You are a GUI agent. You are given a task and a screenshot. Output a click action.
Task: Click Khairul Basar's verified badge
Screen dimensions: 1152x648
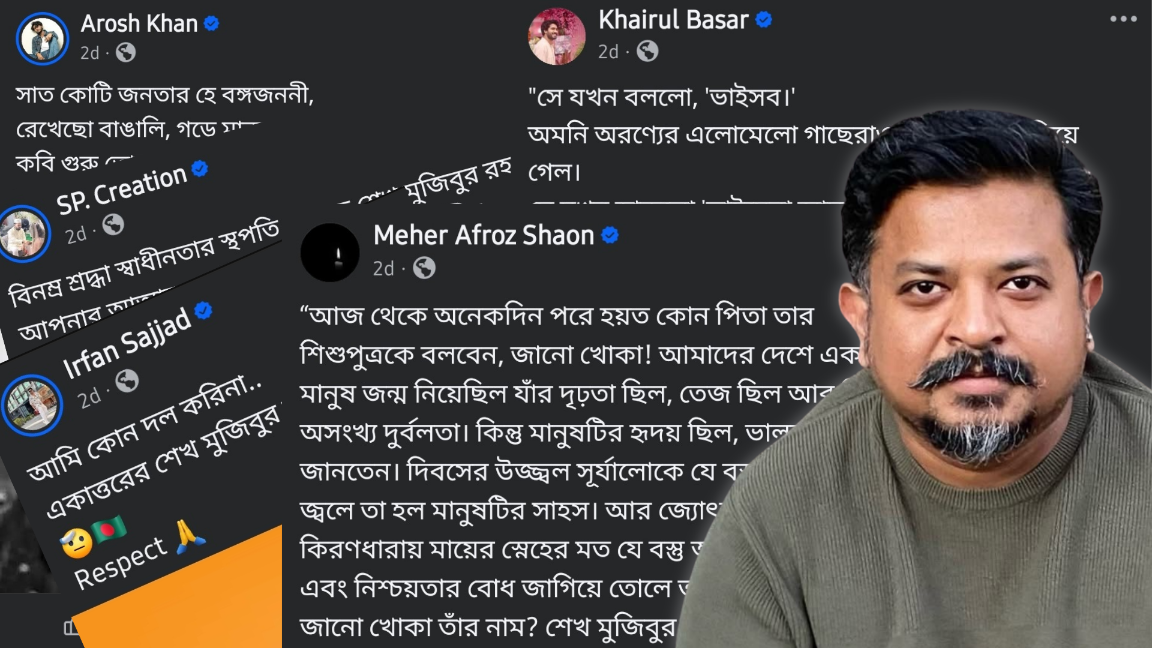point(764,20)
